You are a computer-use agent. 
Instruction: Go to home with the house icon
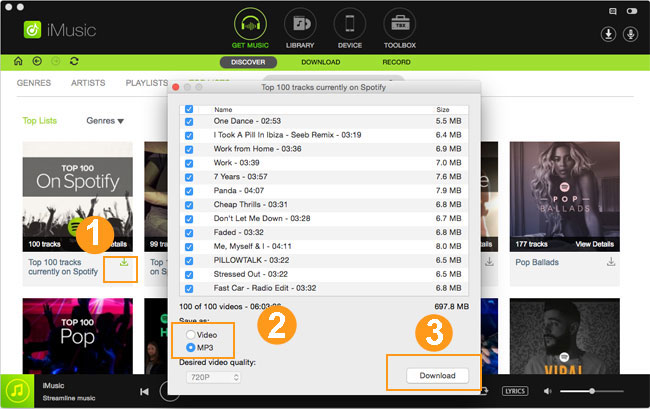18,61
